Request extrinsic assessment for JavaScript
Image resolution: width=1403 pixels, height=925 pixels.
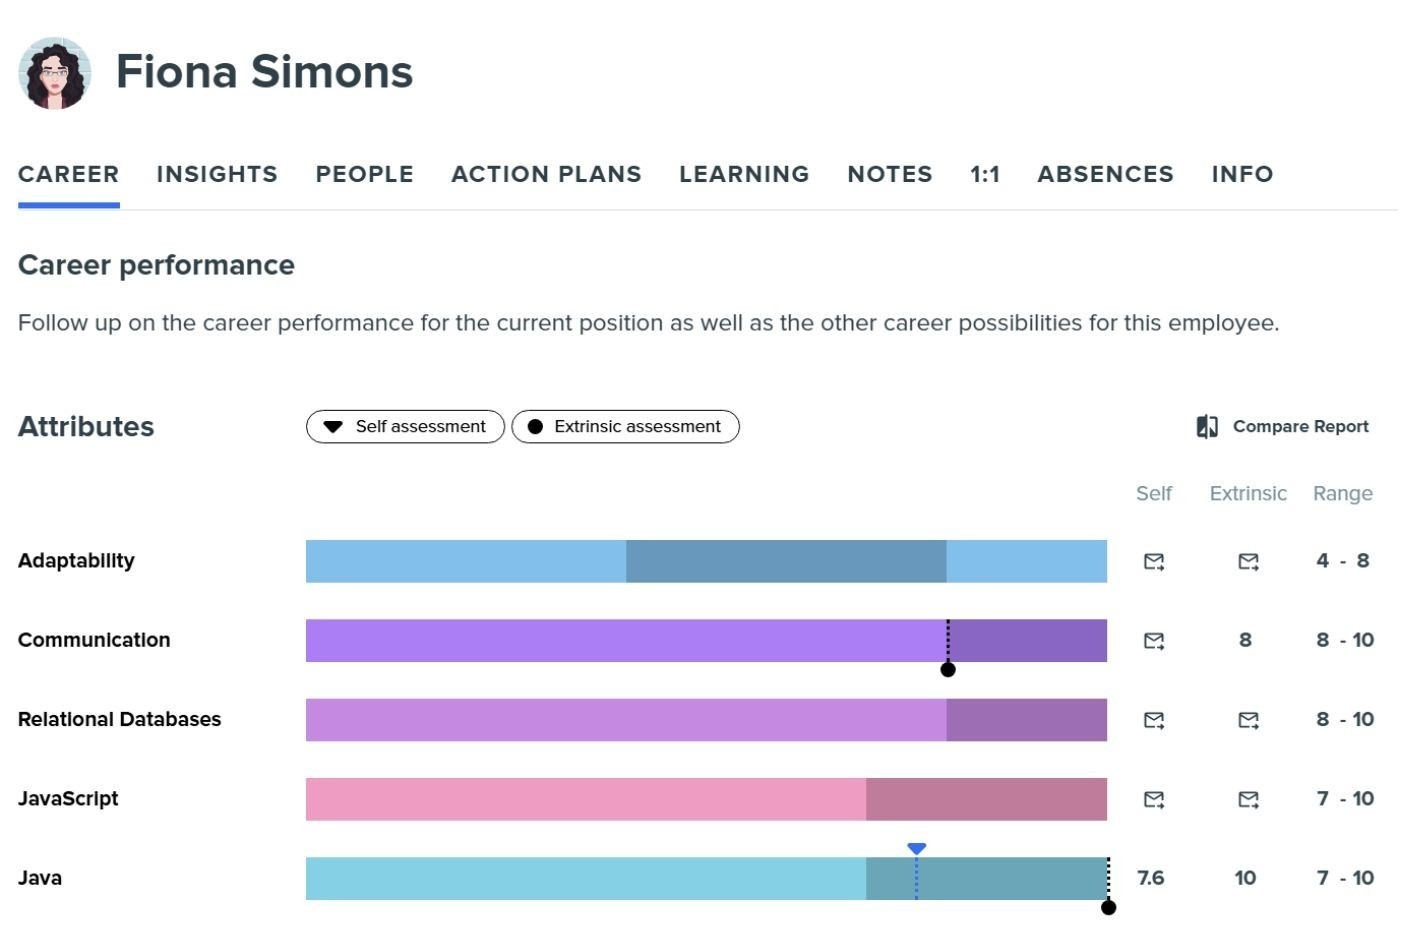[1247, 799]
